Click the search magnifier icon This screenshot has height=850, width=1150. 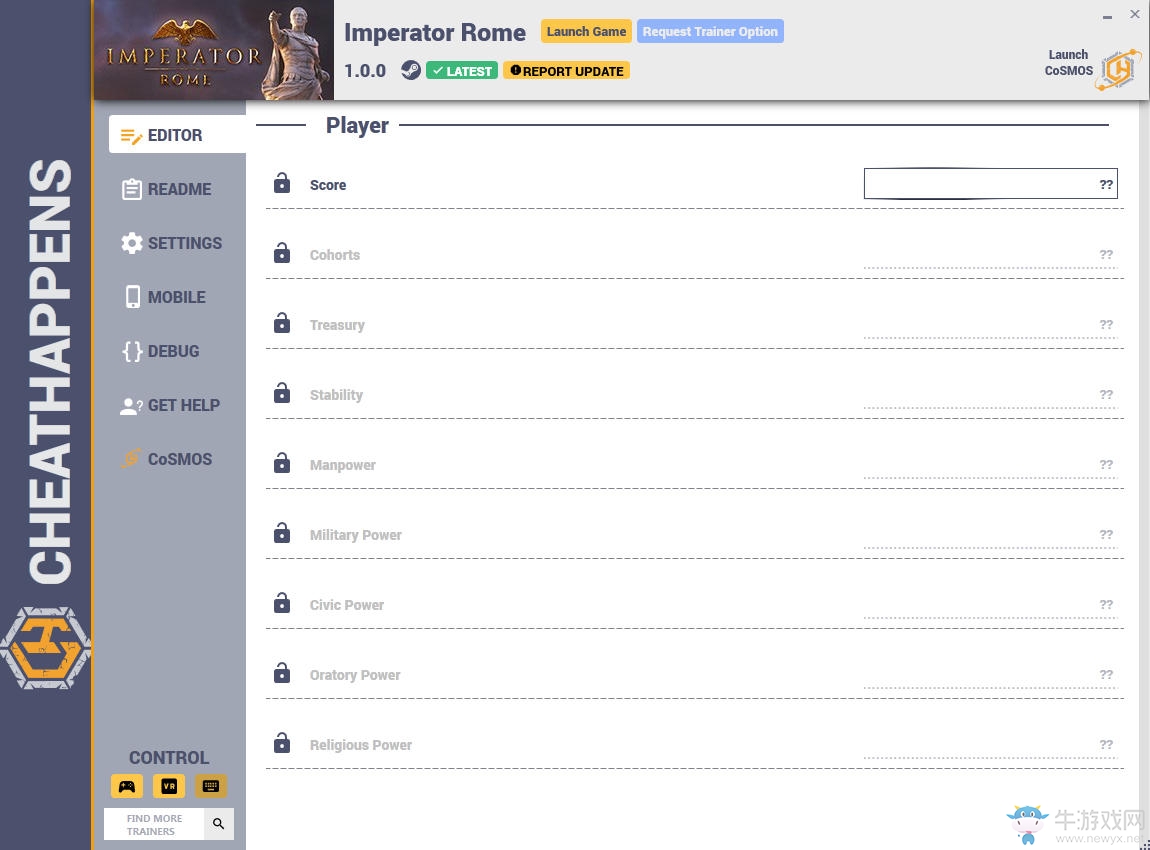(x=219, y=824)
